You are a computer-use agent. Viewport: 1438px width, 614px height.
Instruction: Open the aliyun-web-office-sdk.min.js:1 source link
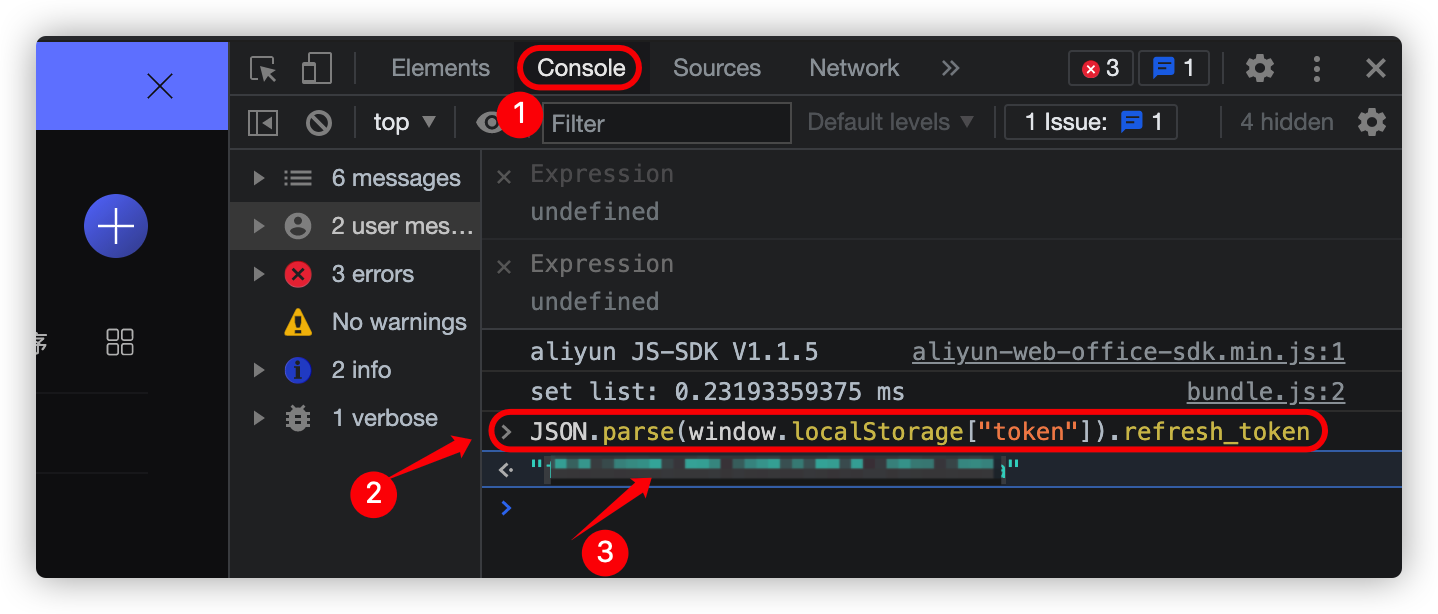pyautogui.click(x=1128, y=352)
